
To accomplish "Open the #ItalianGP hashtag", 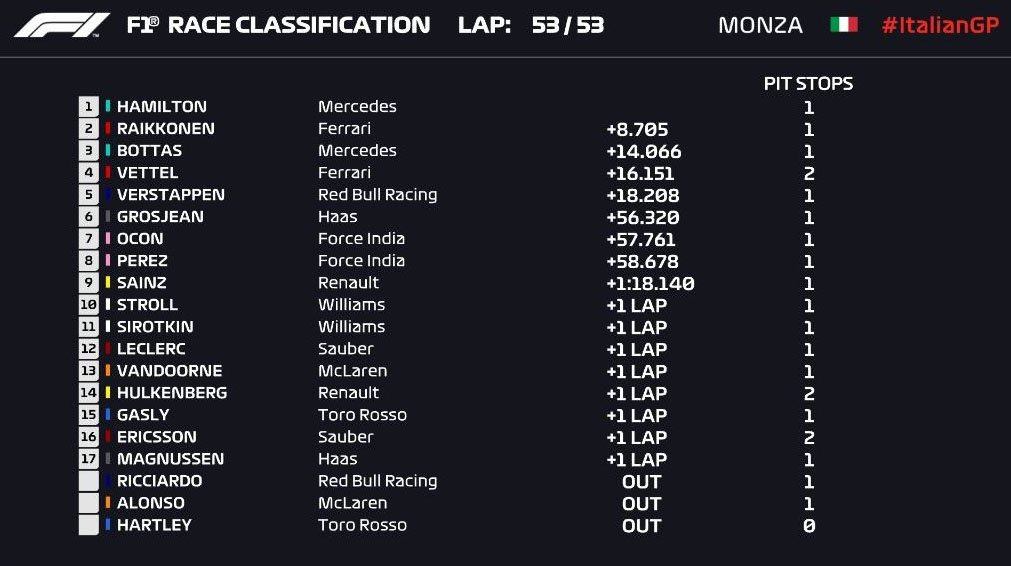I will [x=939, y=25].
